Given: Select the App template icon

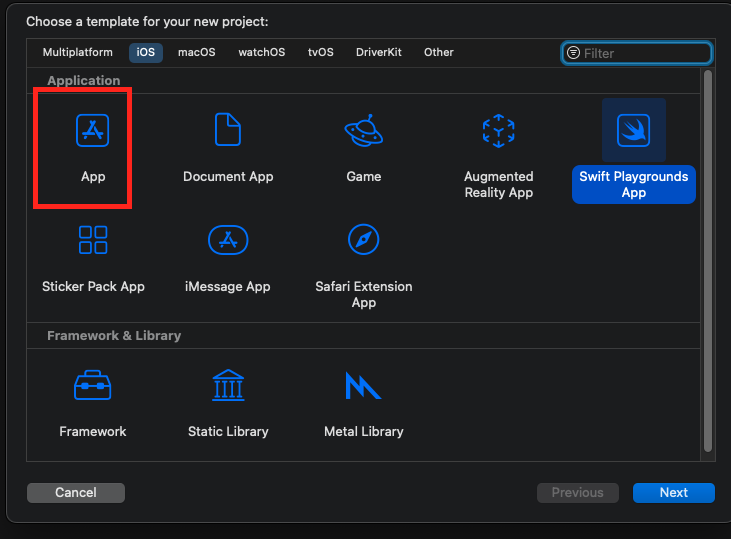Looking at the screenshot, I should click(92, 130).
